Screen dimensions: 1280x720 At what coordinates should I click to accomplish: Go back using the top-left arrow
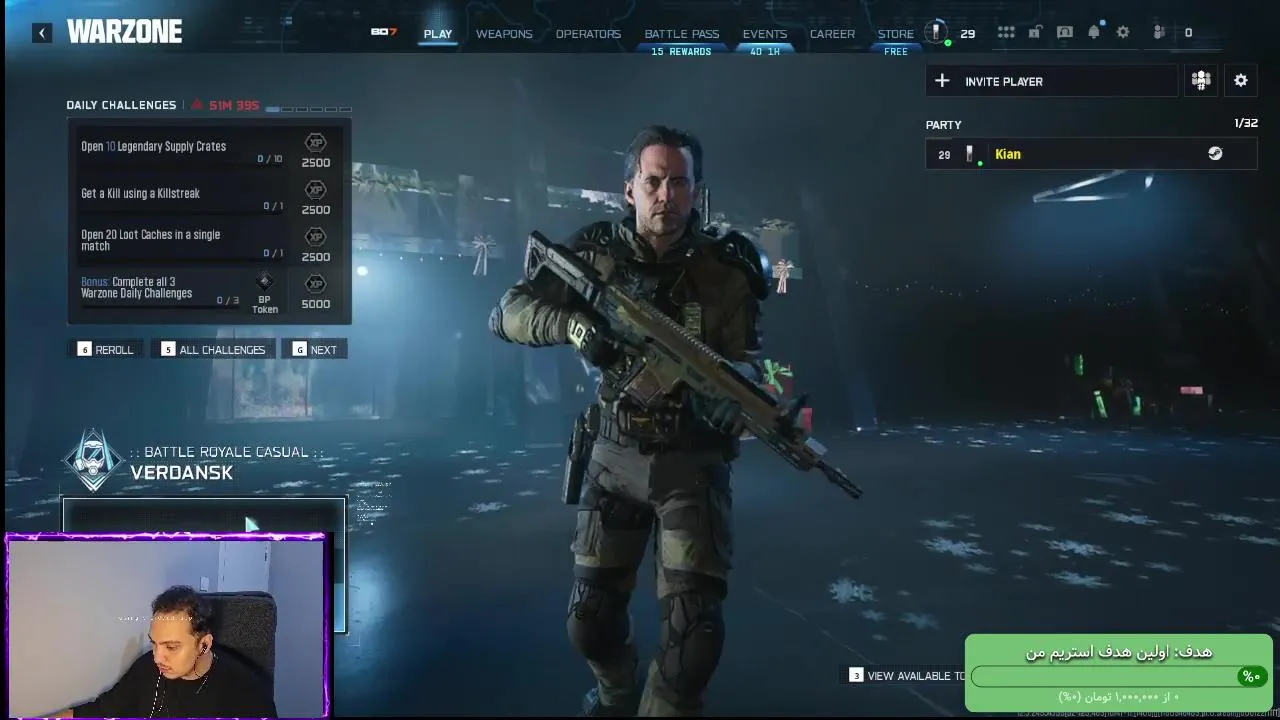click(42, 33)
